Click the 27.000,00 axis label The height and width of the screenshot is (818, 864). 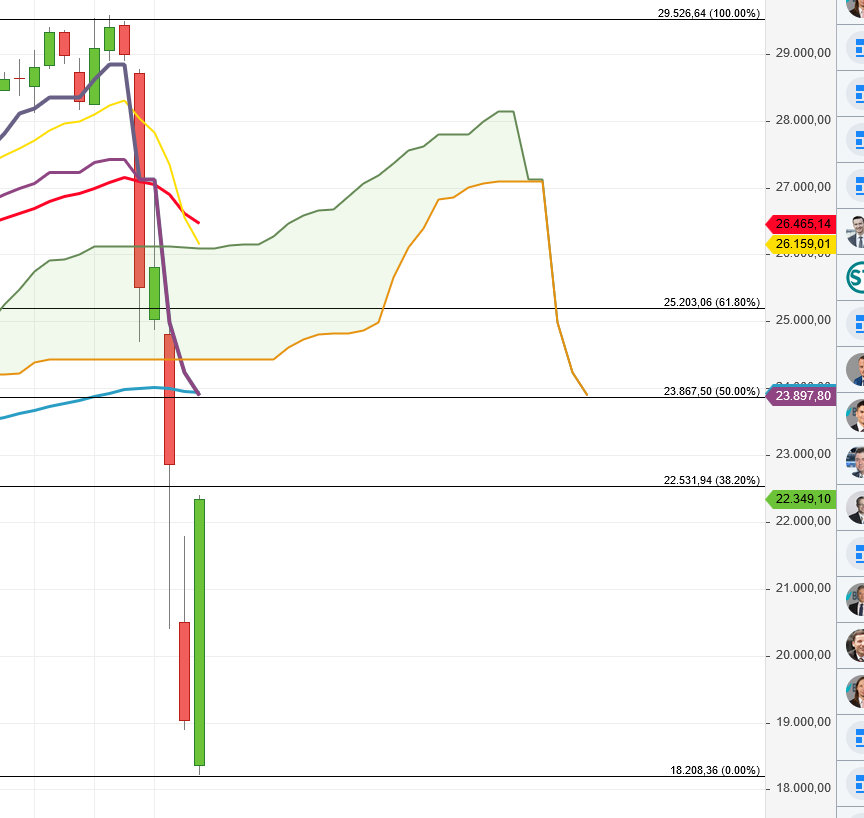[803, 187]
